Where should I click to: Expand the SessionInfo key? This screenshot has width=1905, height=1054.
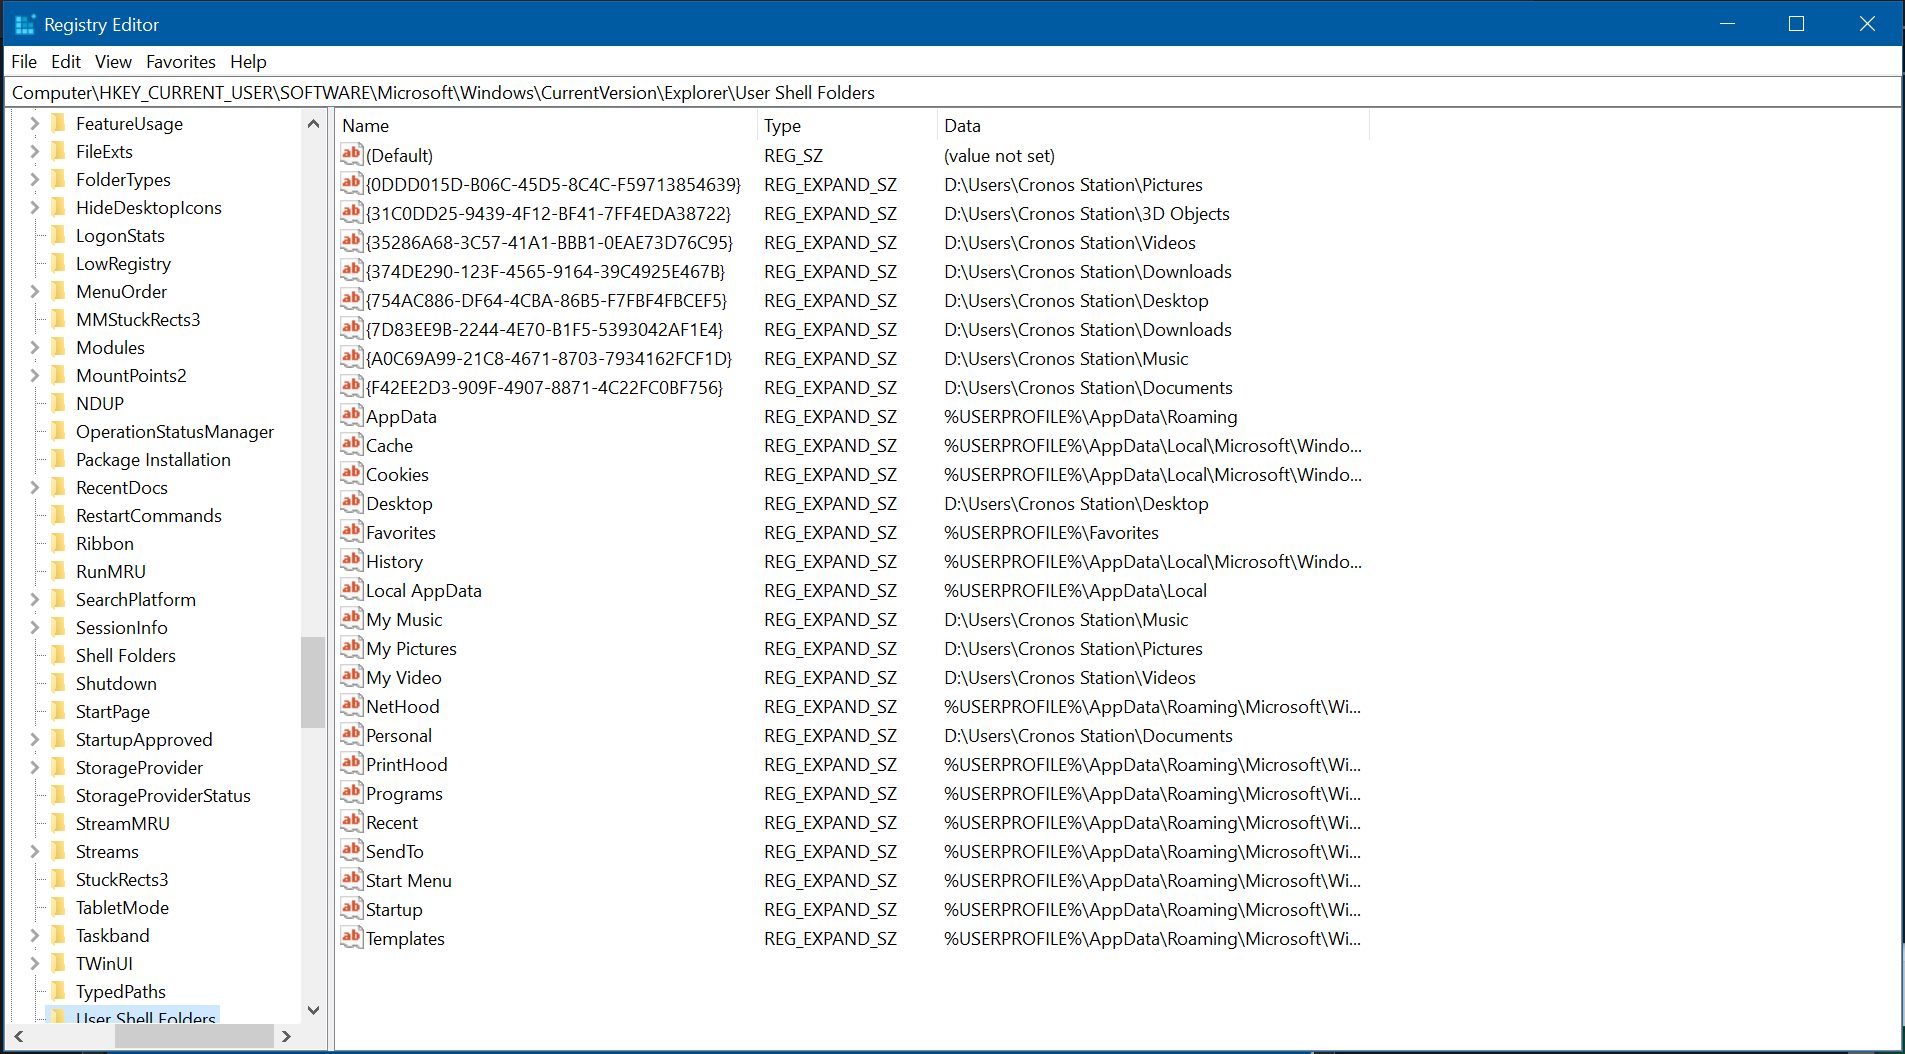click(x=34, y=627)
